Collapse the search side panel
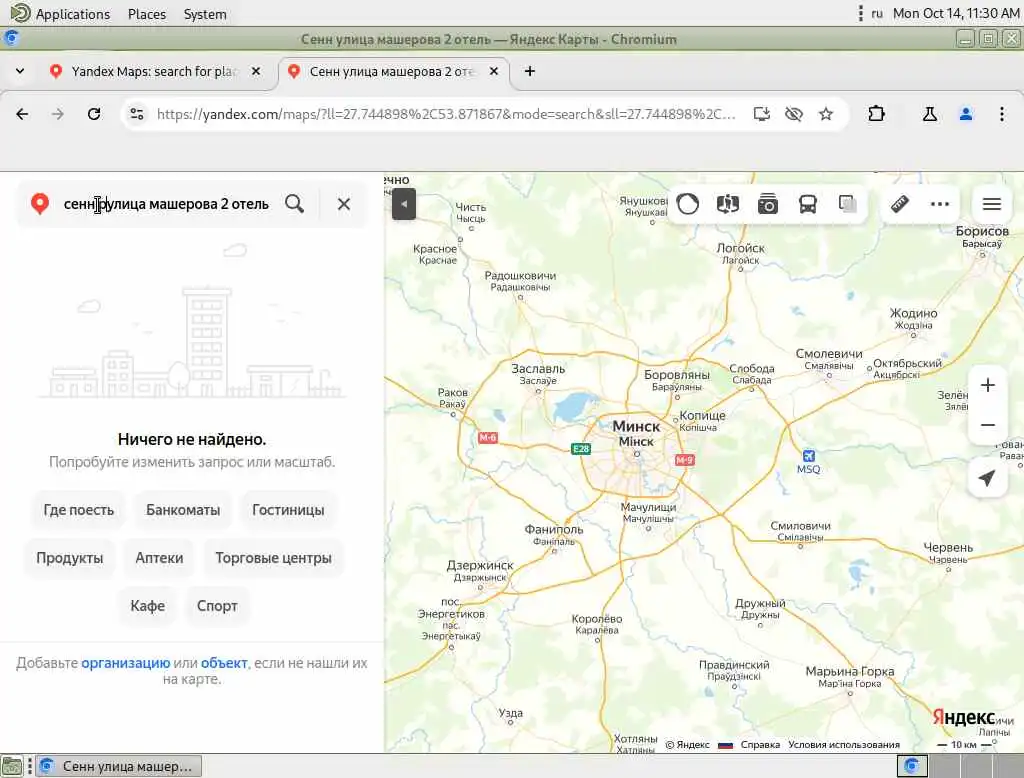Image resolution: width=1024 pixels, height=778 pixels. (404, 204)
